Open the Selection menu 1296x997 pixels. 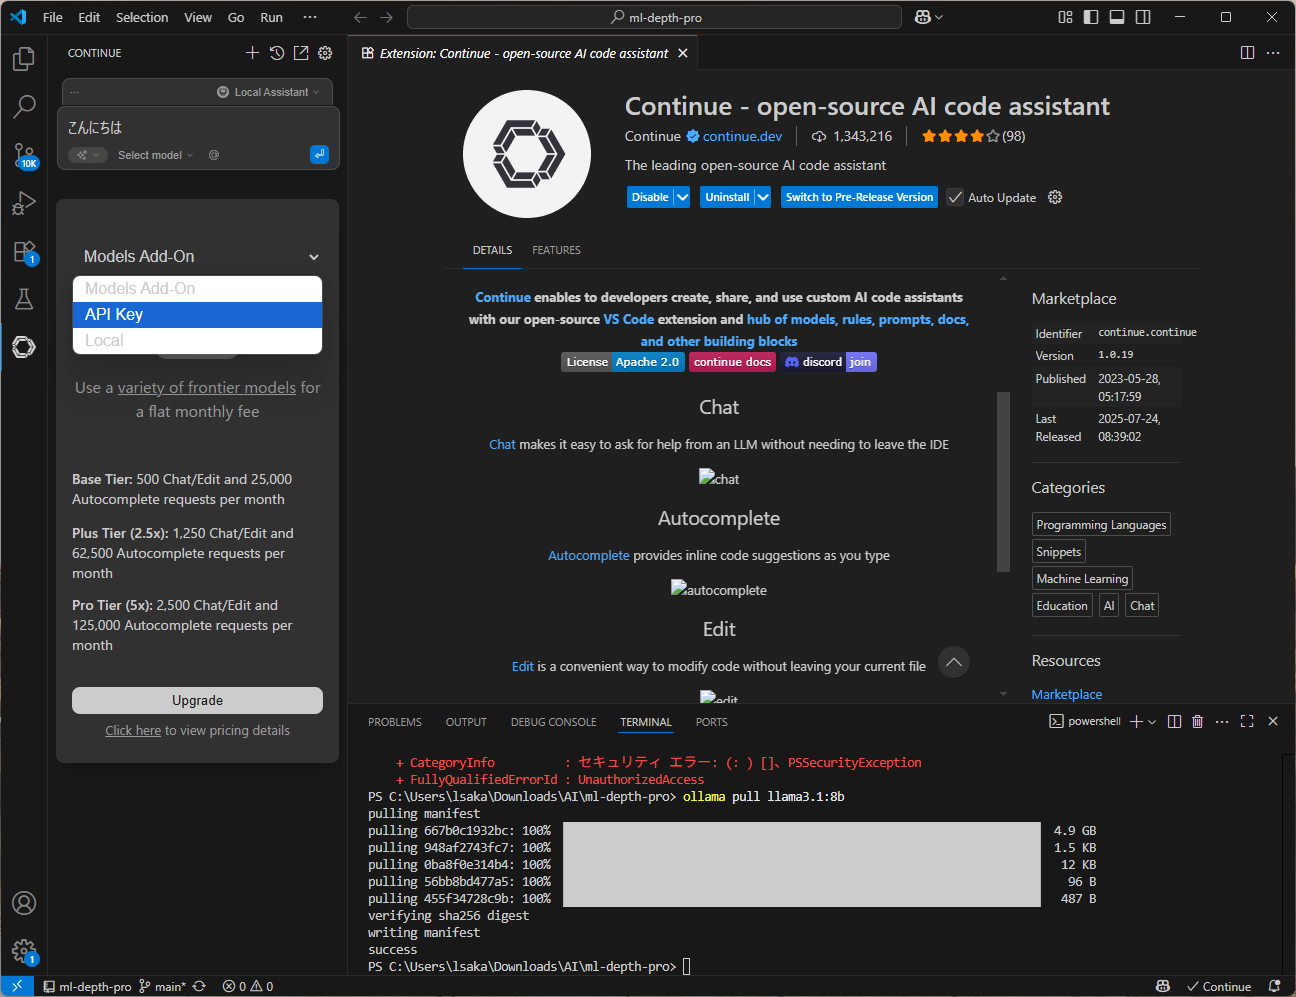[142, 17]
